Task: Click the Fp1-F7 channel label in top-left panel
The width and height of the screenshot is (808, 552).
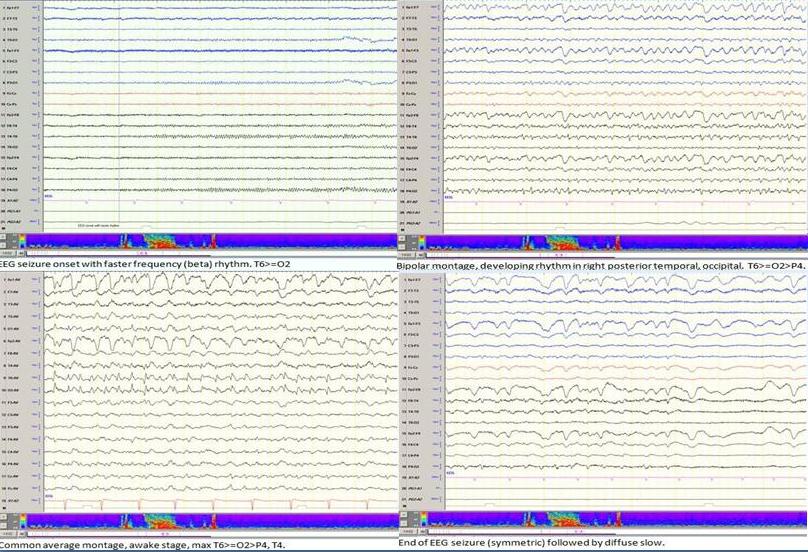Action: (x=12, y=8)
